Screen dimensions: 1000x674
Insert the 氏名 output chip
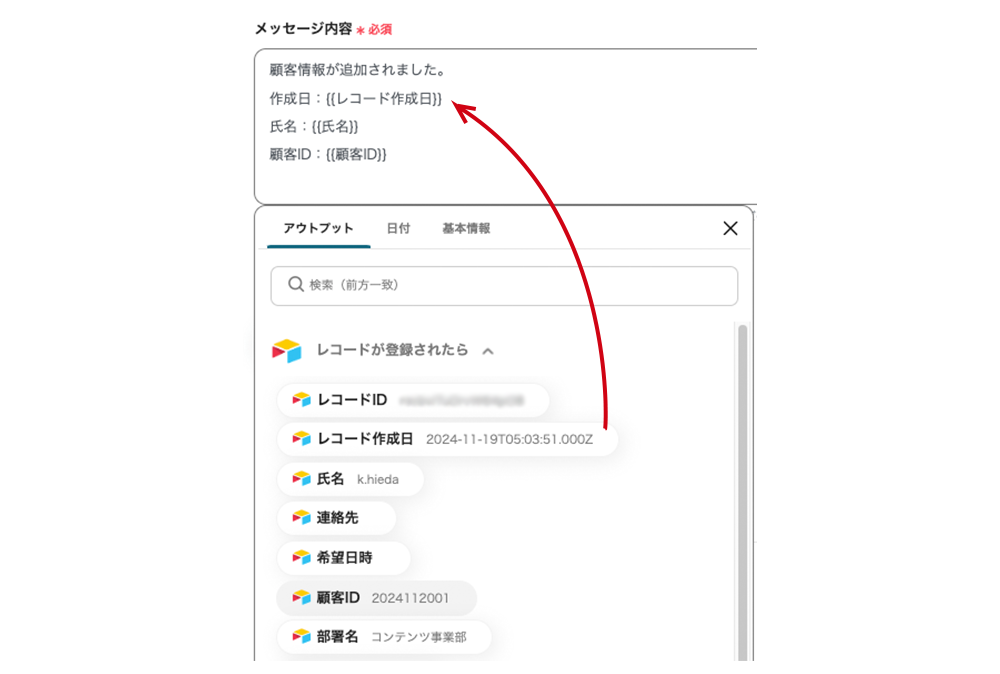coord(350,479)
